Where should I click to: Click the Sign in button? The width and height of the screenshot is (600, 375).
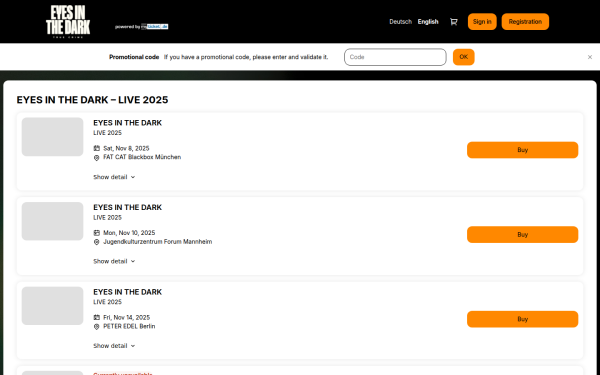482,22
